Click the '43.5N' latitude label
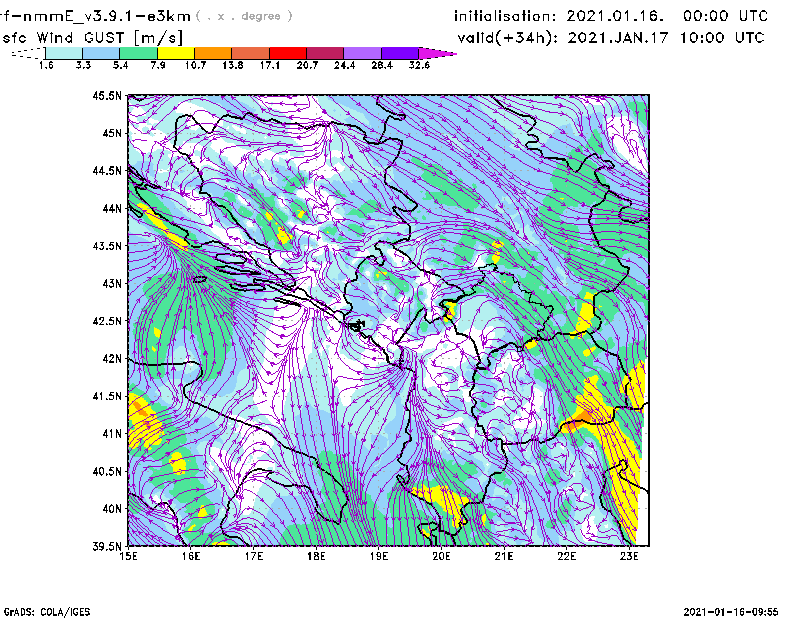The image size is (800, 618). tap(108, 246)
